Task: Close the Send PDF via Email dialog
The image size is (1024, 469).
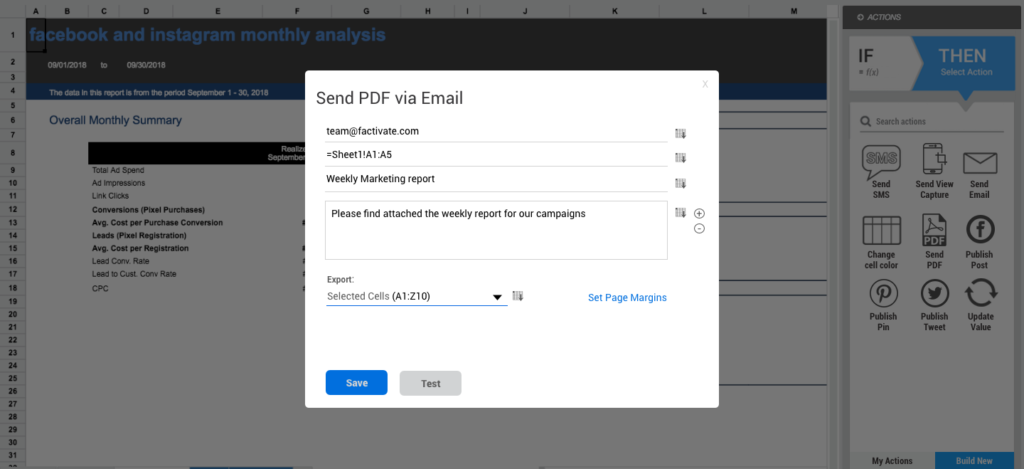Action: (705, 84)
